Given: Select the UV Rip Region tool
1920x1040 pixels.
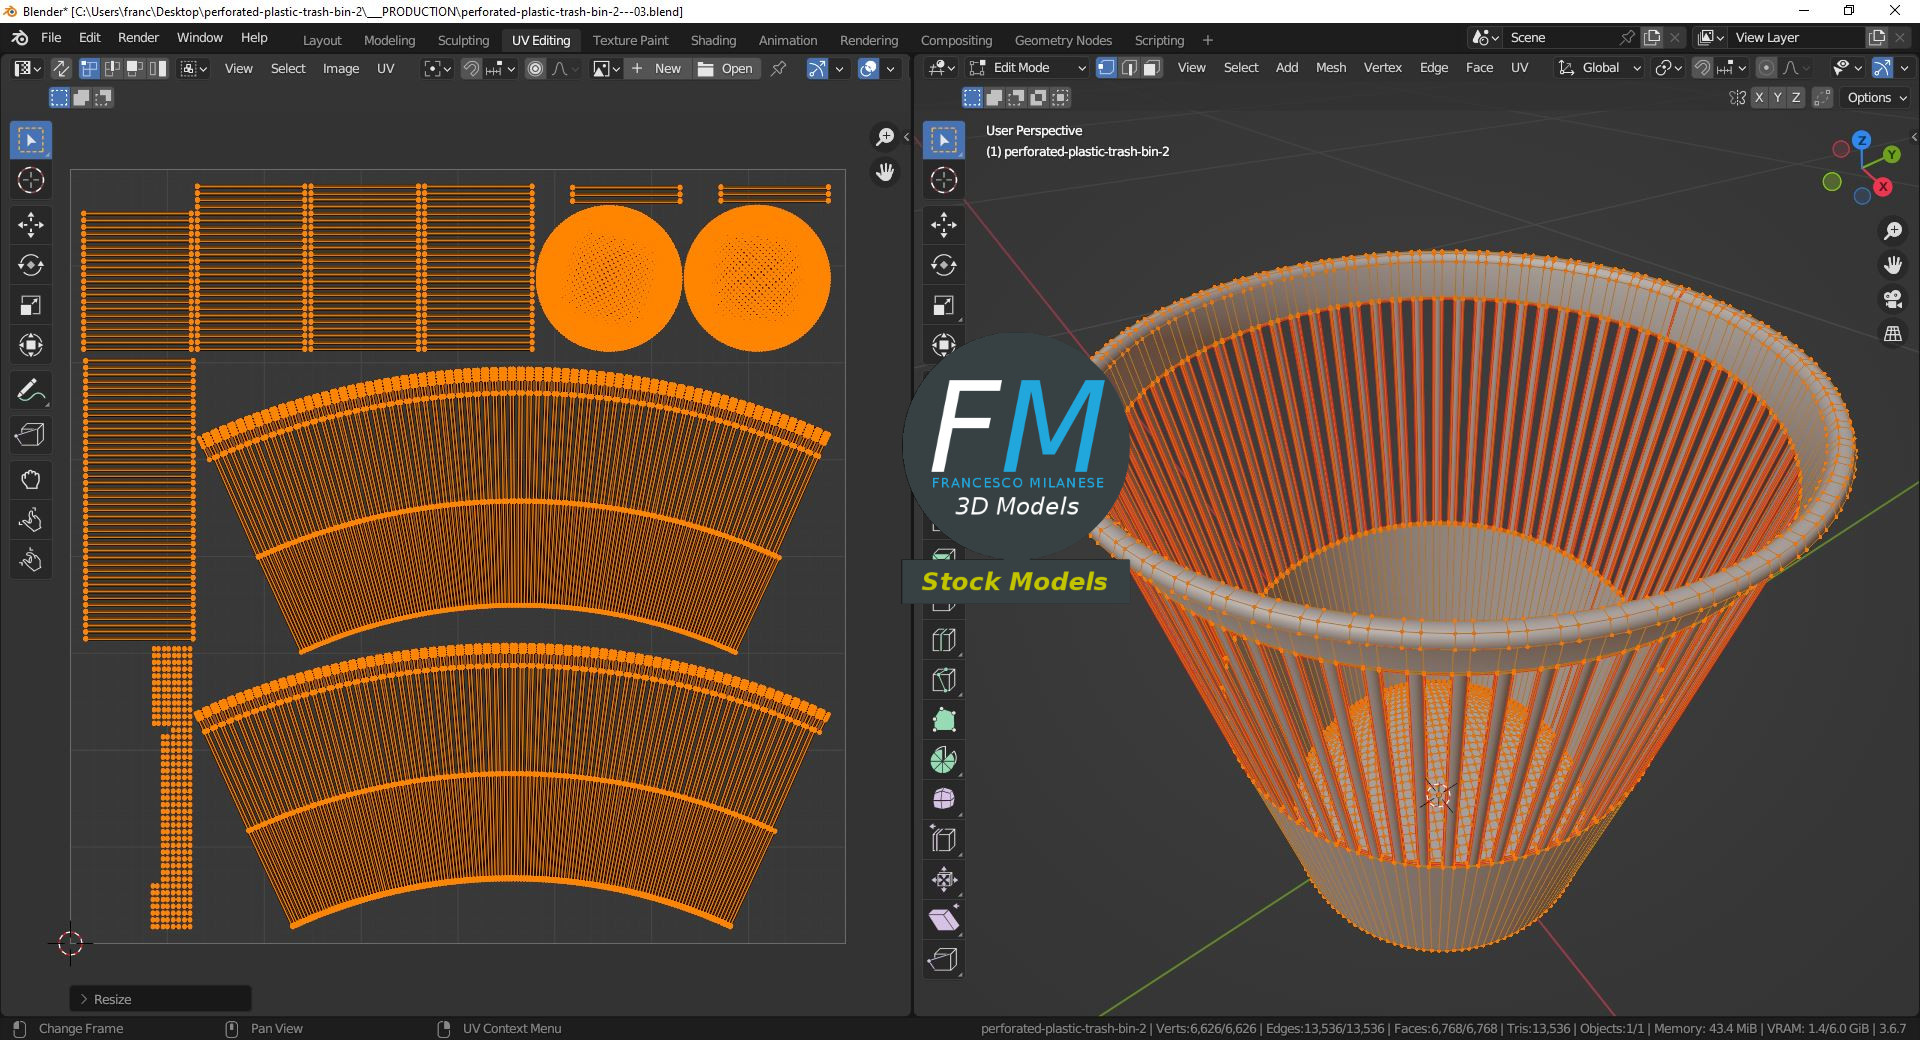Looking at the screenshot, I should click(x=31, y=435).
